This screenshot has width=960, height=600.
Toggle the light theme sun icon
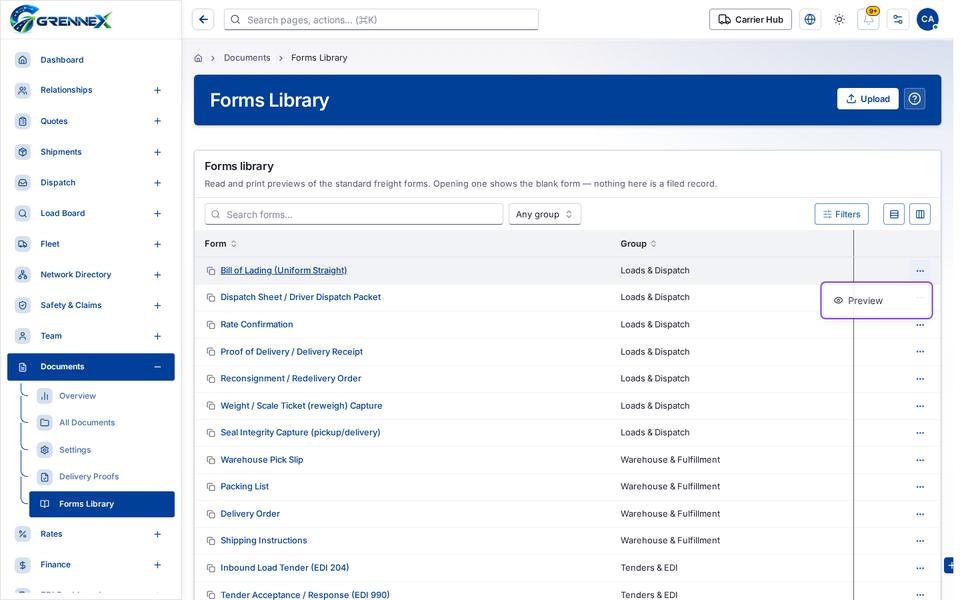click(x=839, y=20)
